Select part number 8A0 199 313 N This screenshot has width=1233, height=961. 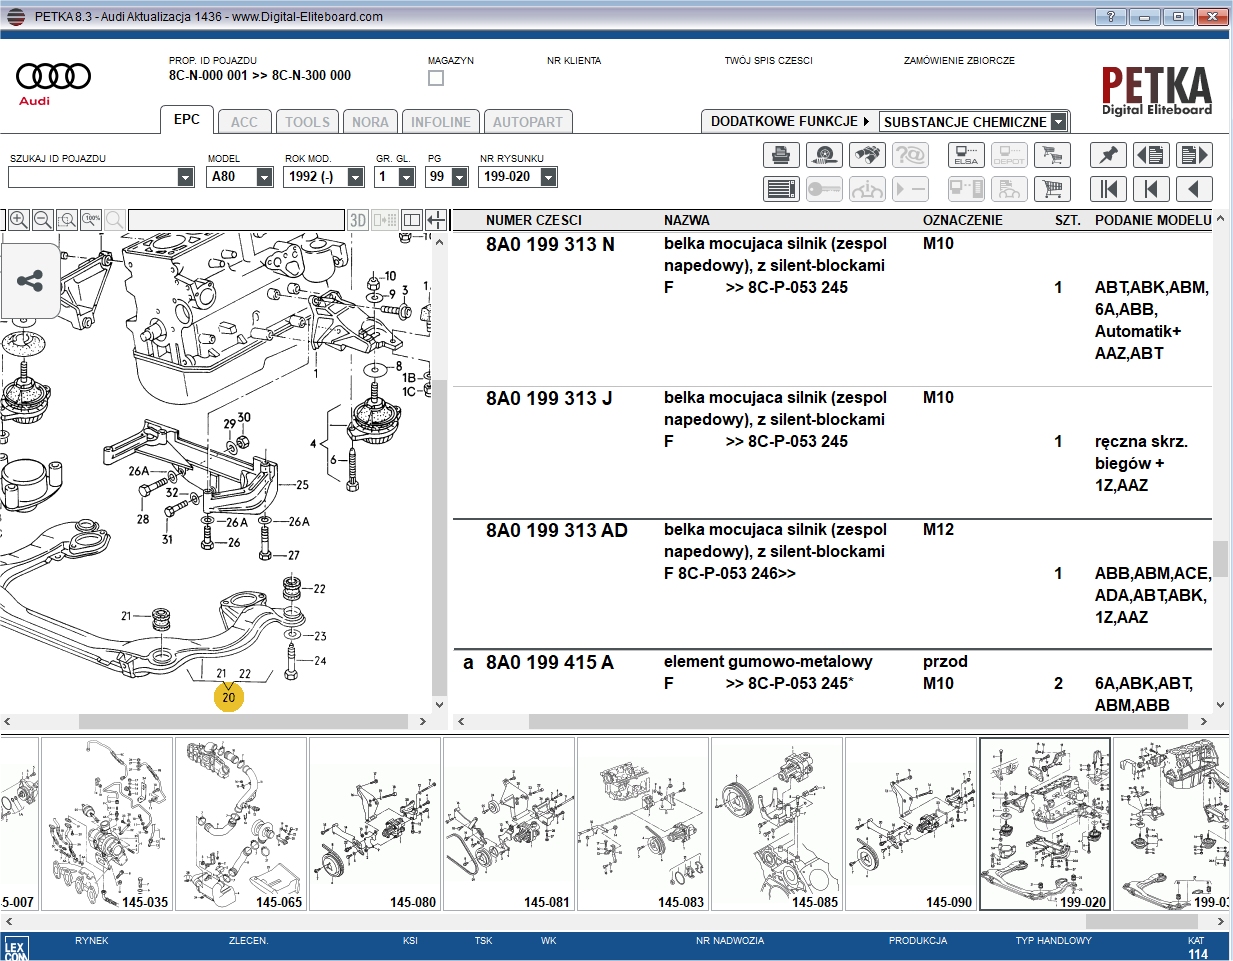[550, 244]
